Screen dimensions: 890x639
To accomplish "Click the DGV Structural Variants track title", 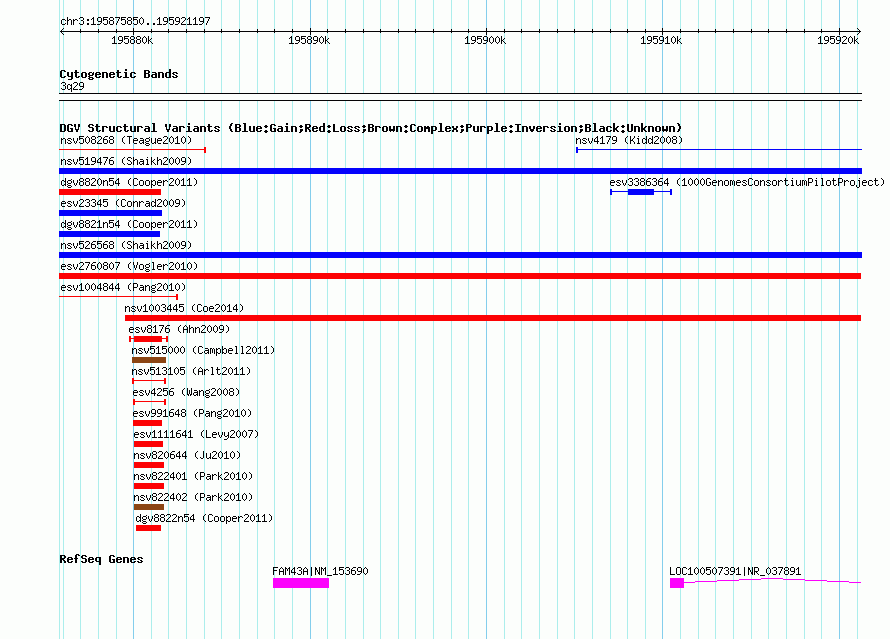I will [370, 128].
